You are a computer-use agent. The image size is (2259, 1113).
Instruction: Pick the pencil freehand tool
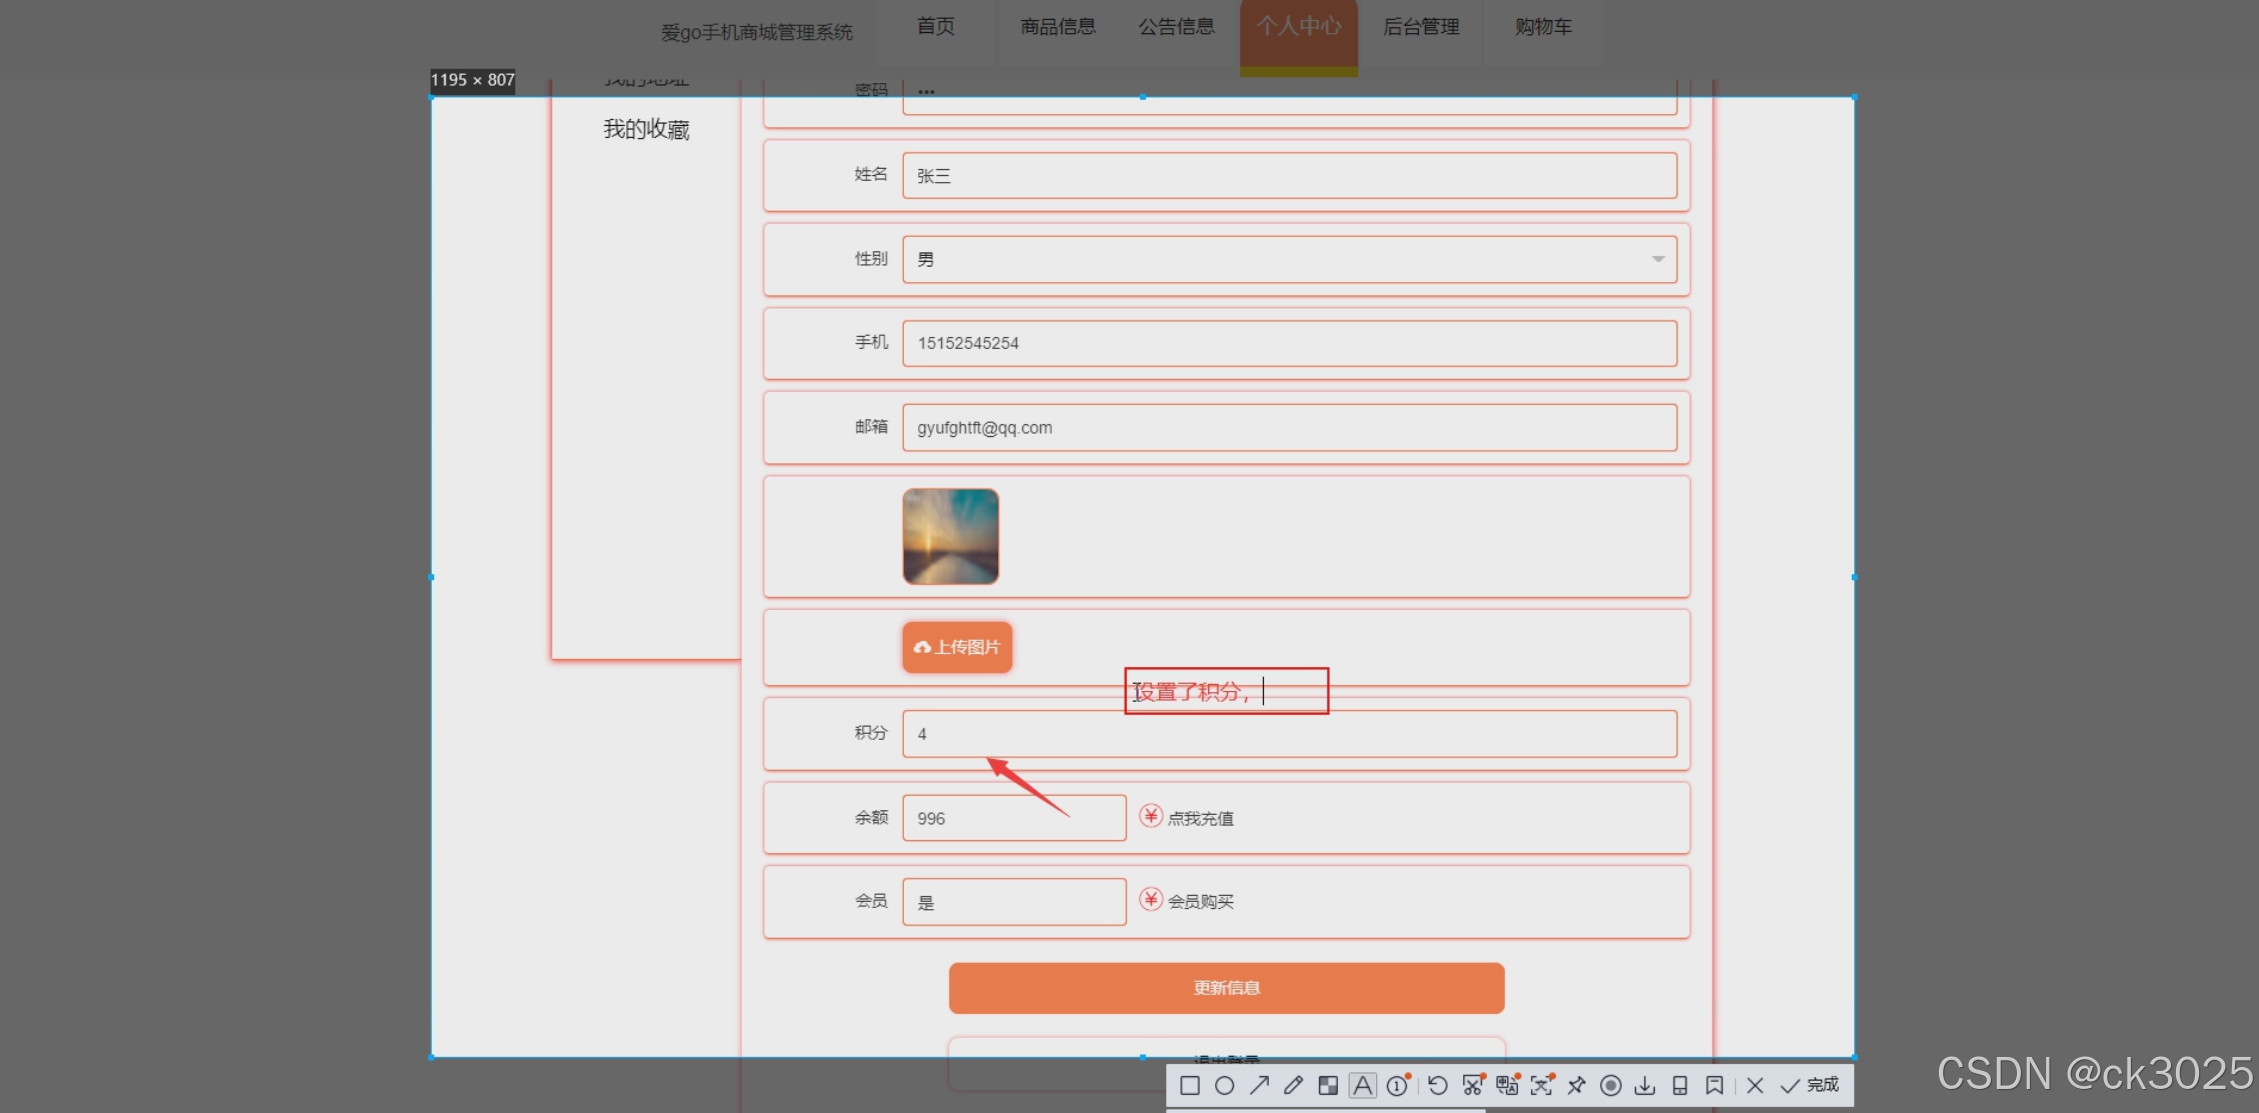[x=1293, y=1086]
